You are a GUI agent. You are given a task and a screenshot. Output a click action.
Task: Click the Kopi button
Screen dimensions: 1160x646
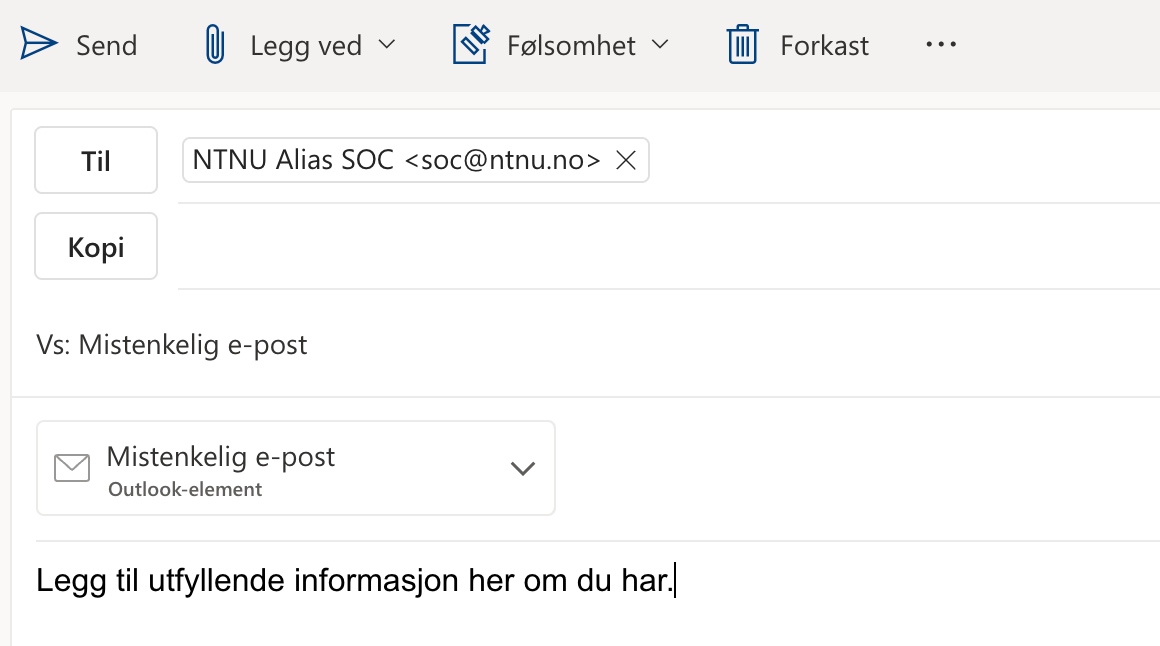coord(96,246)
